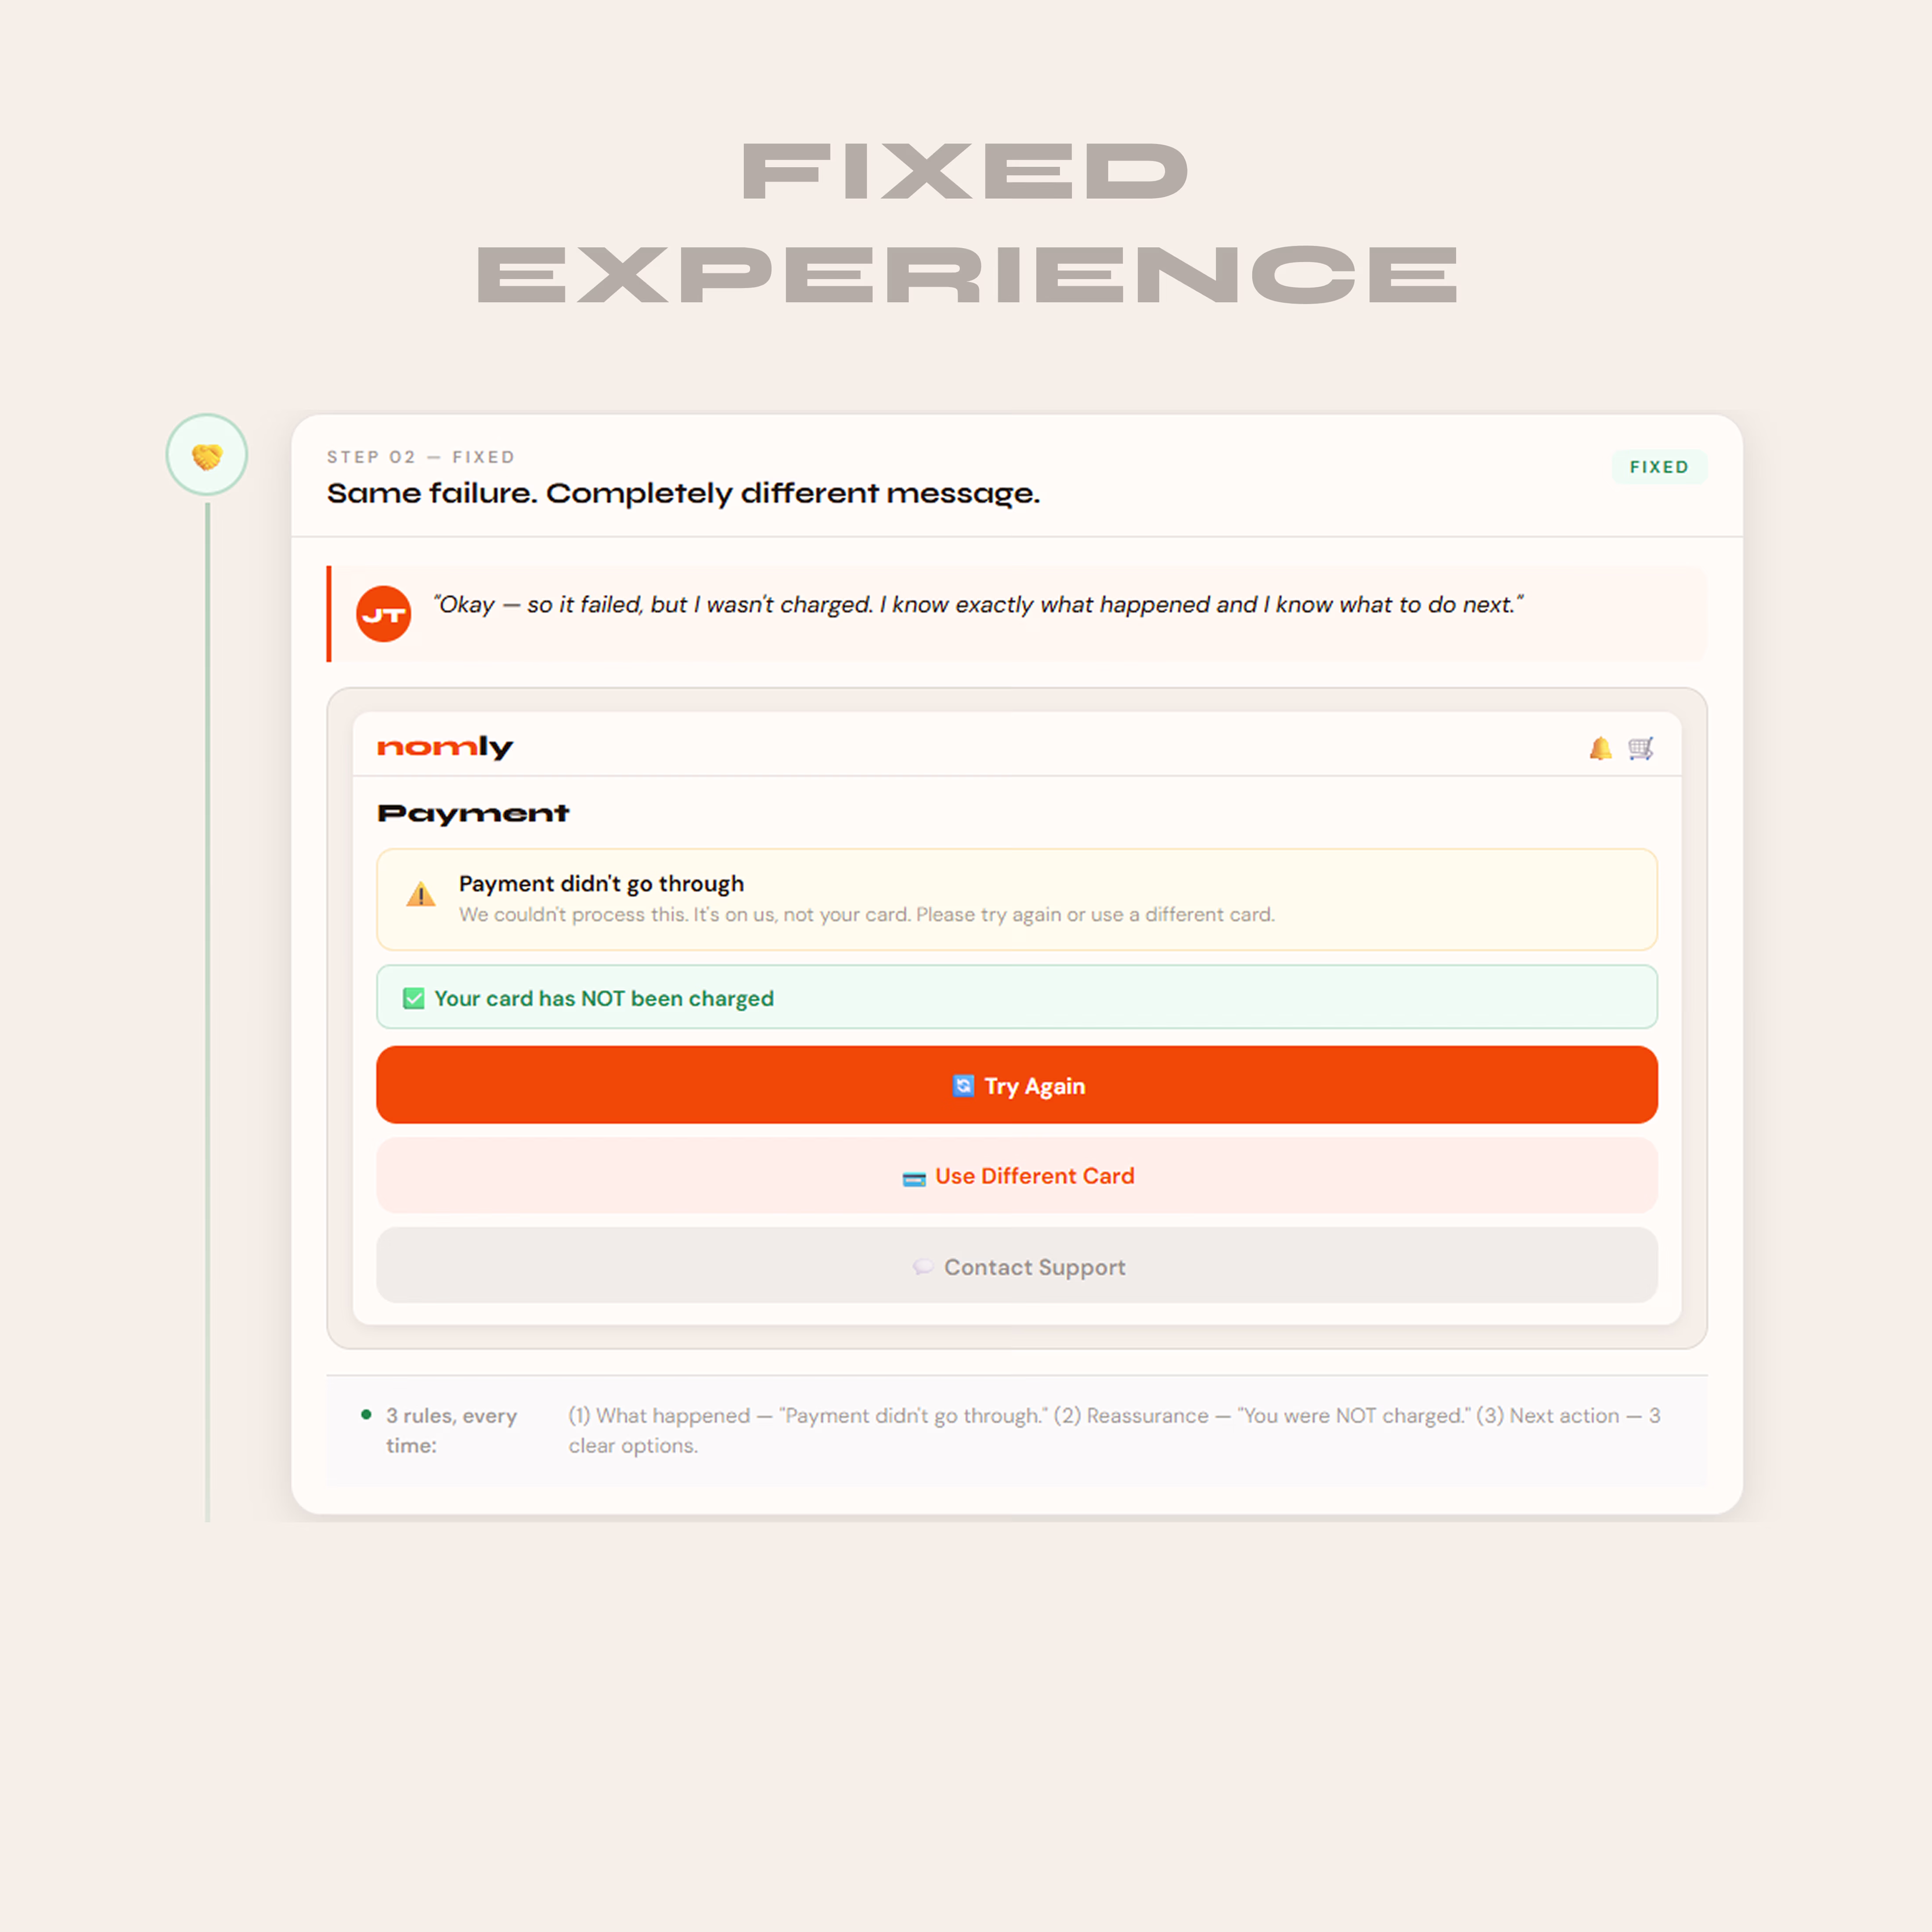Click the yellow warning triangle icon
This screenshot has width=1932, height=1932.
[x=421, y=894]
